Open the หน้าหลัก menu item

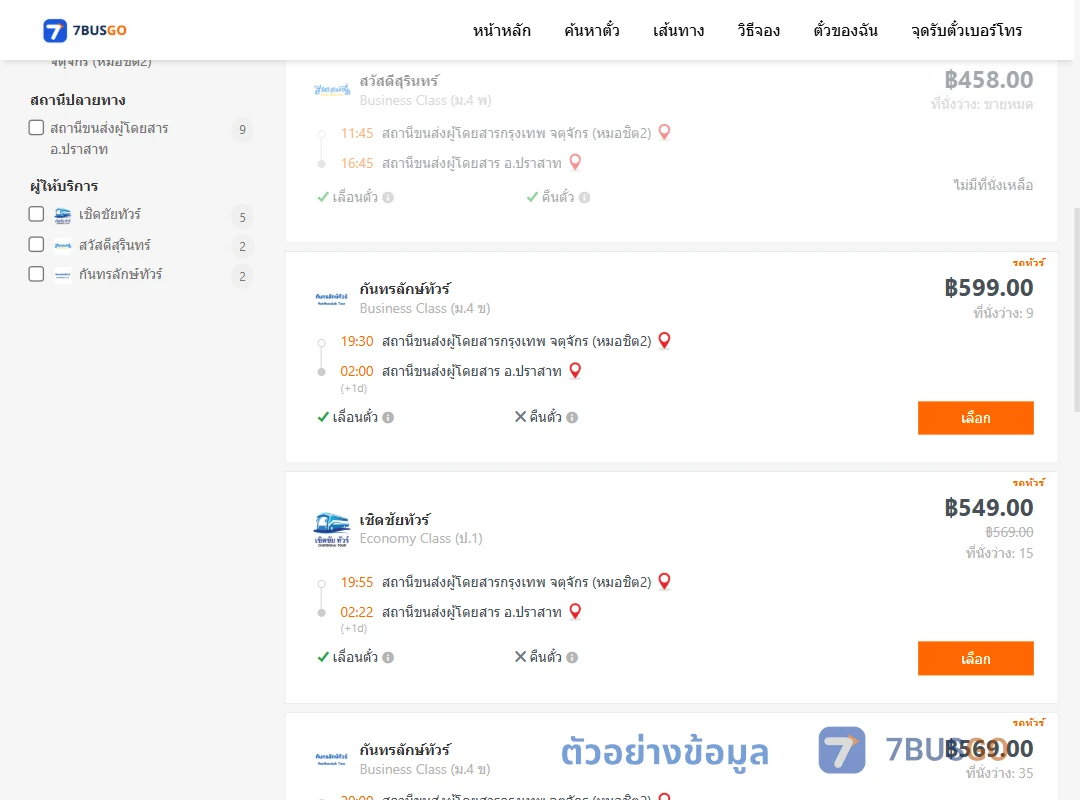click(x=501, y=30)
